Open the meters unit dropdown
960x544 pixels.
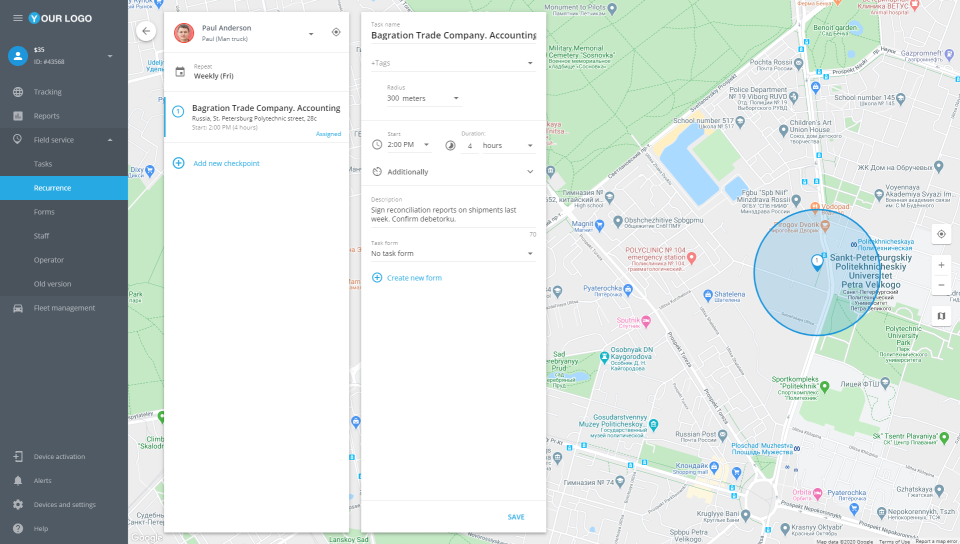click(431, 98)
